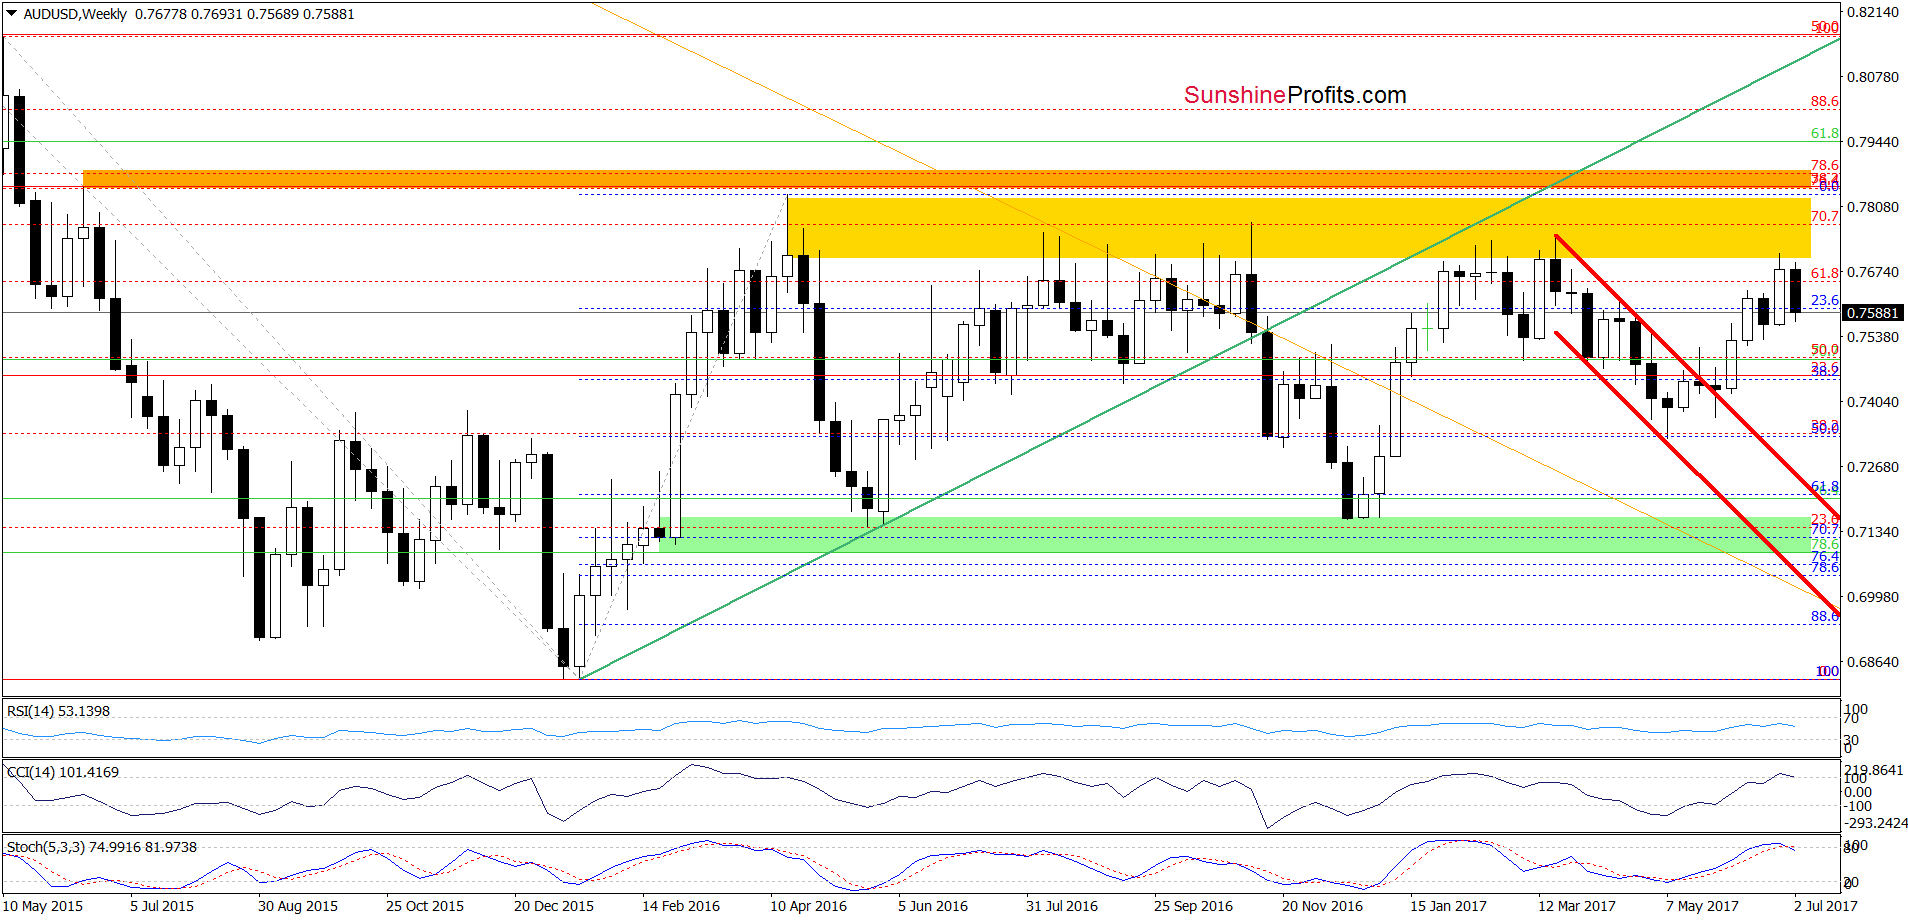Select the 0.71340 price axis label
Image resolution: width=1908 pixels, height=920 pixels.
pyautogui.click(x=1872, y=532)
